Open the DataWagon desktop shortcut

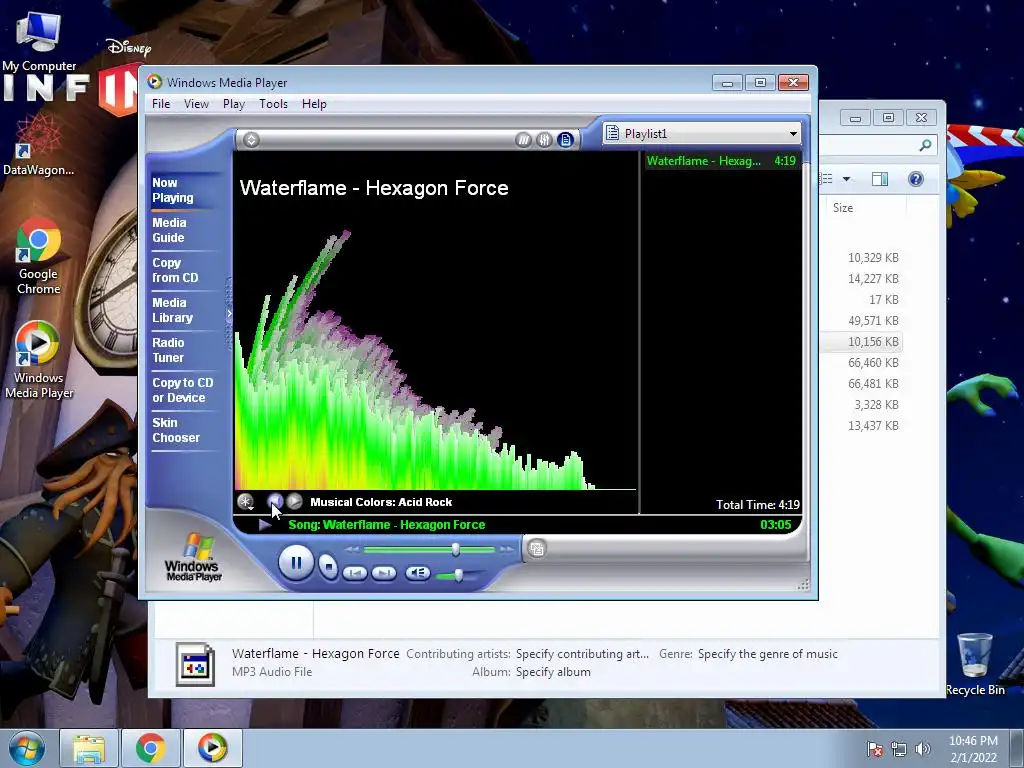[39, 145]
